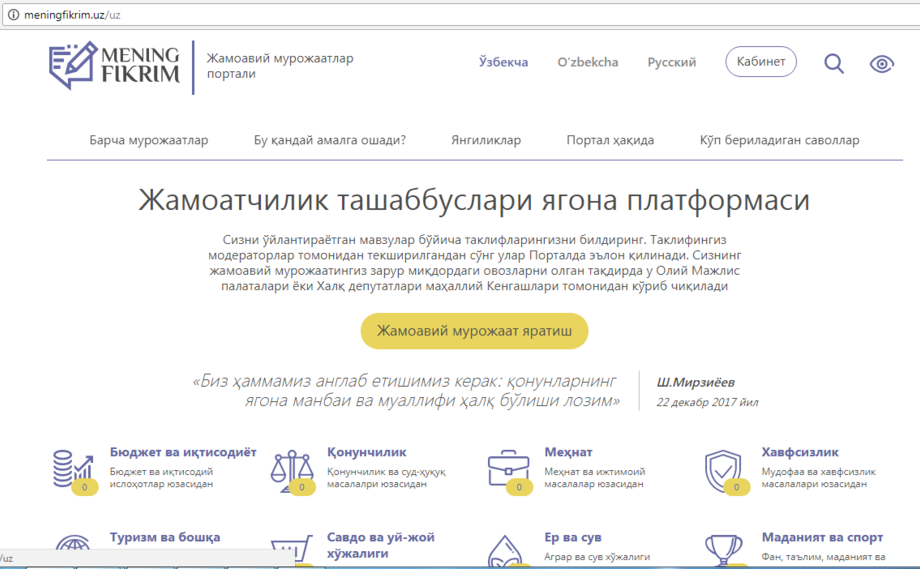Open Кўп бериладиган саволлар link
The width and height of the screenshot is (920, 569).
click(779, 140)
